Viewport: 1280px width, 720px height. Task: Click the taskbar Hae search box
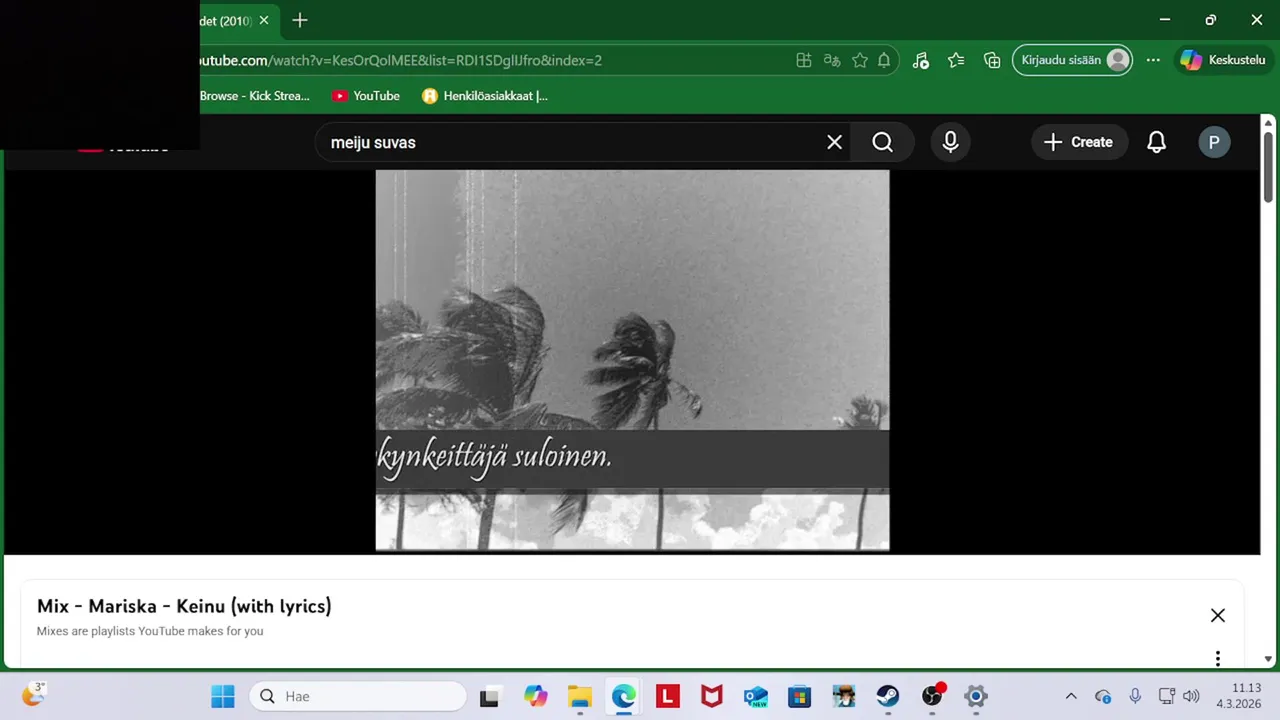tap(358, 696)
